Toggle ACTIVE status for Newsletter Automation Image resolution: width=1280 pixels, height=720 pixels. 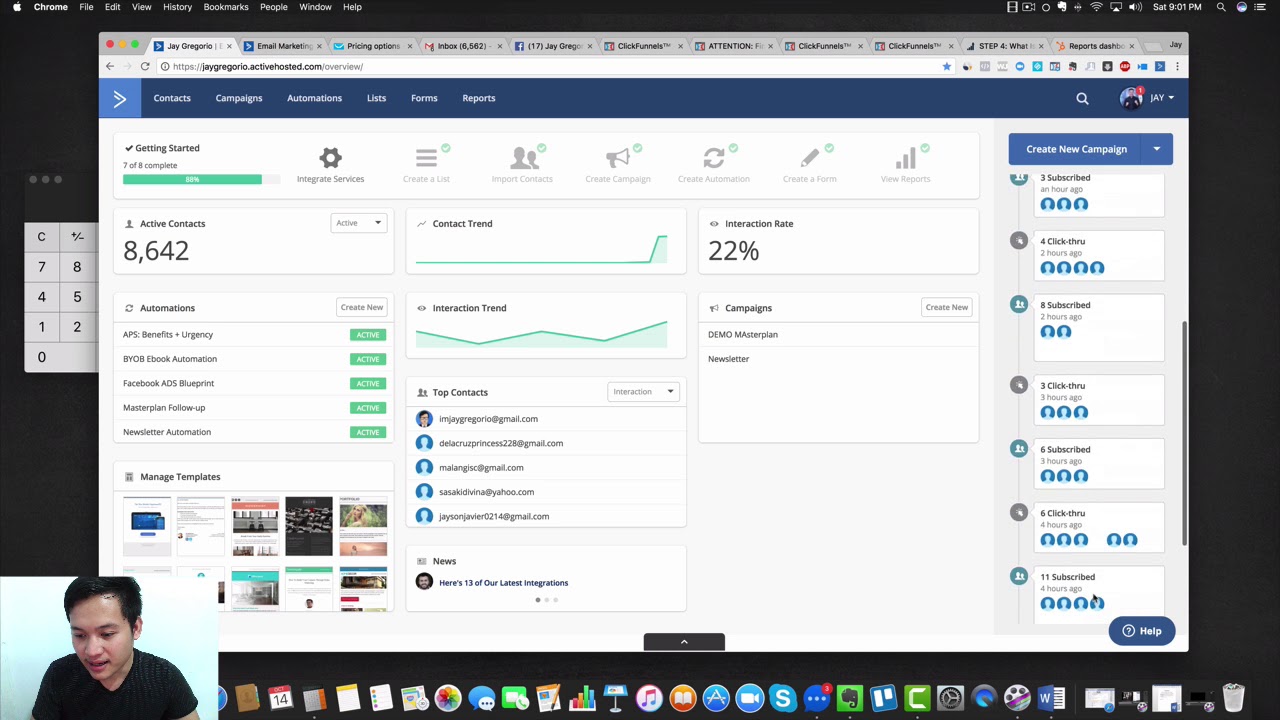click(368, 432)
